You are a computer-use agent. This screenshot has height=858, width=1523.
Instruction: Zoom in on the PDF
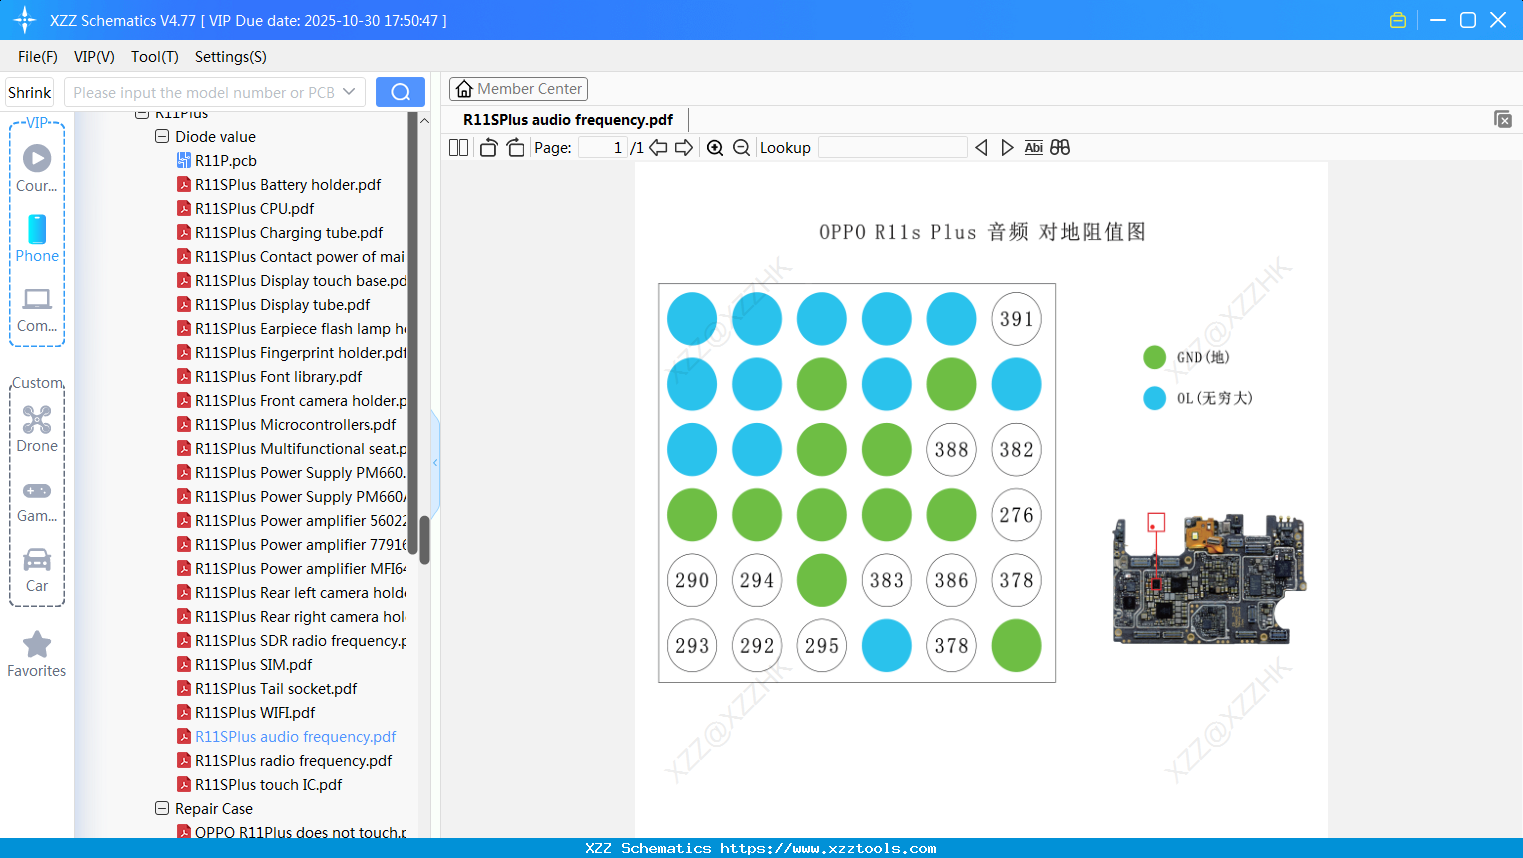(715, 148)
